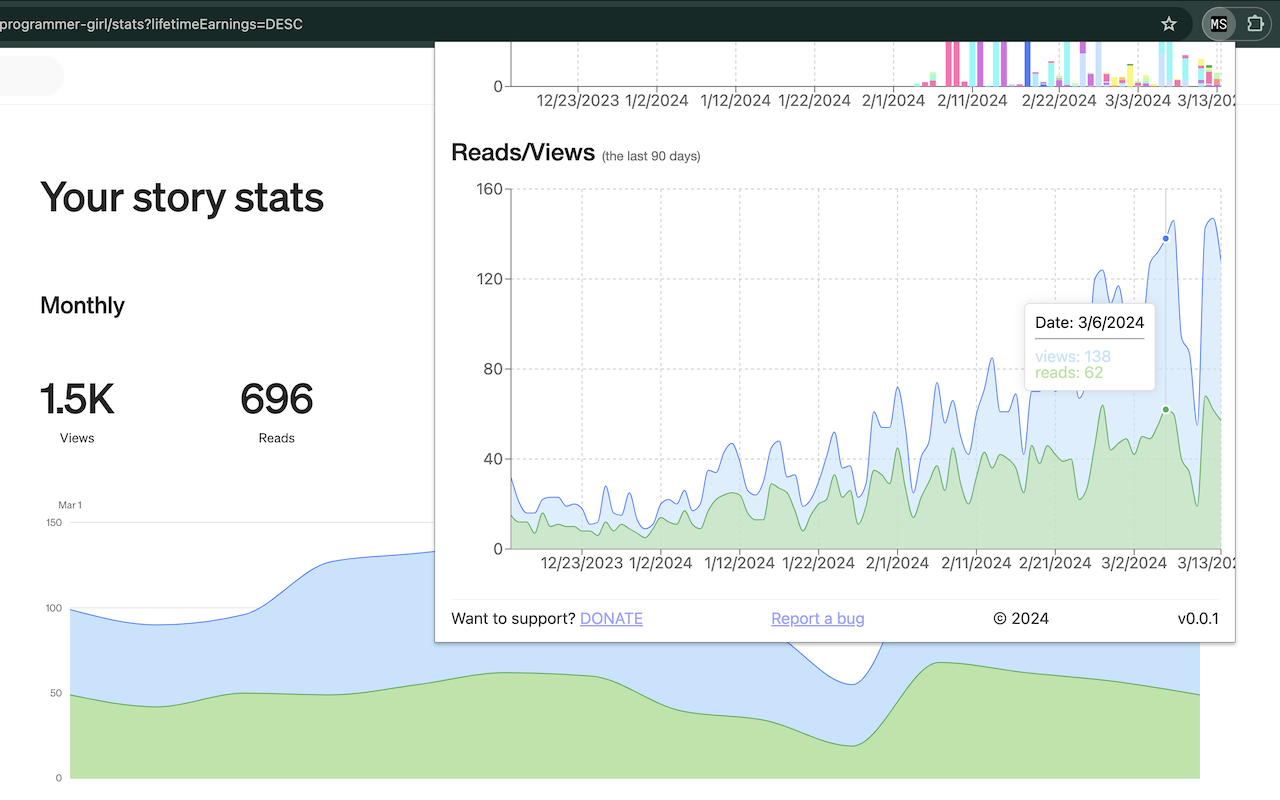
Task: Select the green reads data point on the chart
Action: point(1165,410)
